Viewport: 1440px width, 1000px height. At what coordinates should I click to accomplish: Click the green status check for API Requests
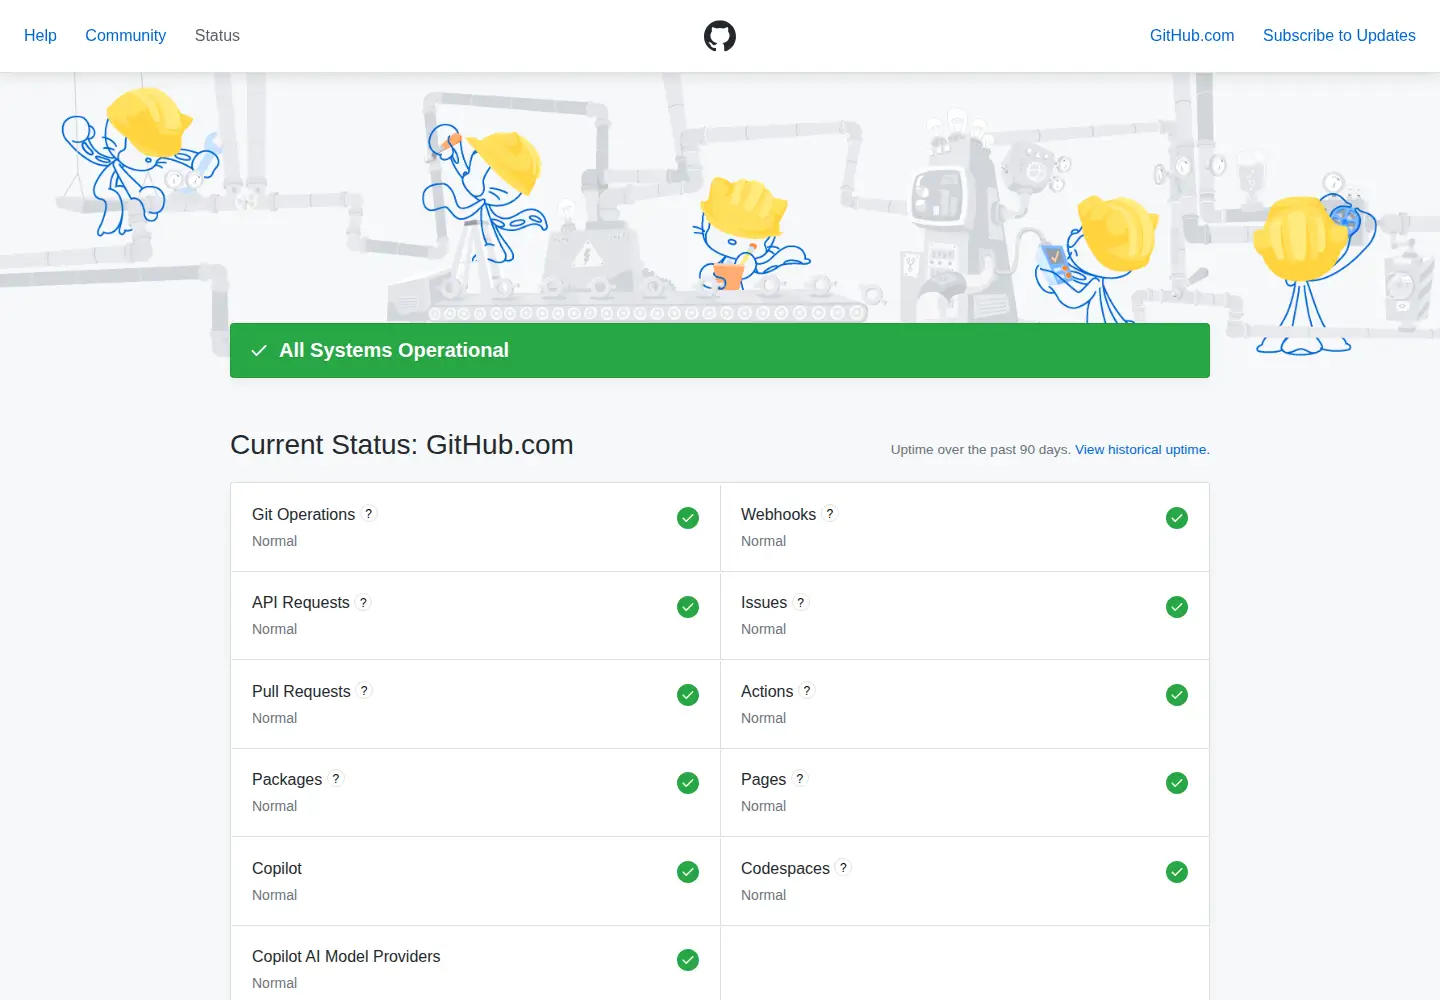pos(688,607)
